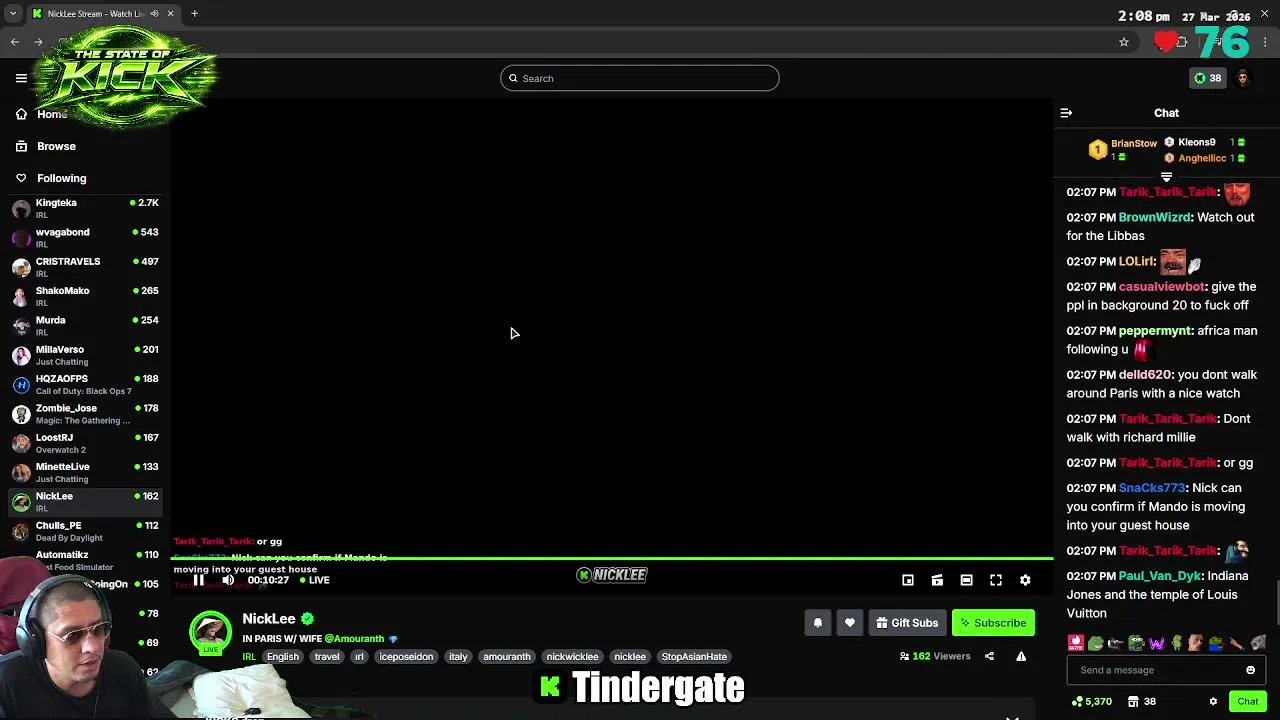The height and width of the screenshot is (720, 1280).
Task: Select NickLee channel in sidebar
Action: pyautogui.click(x=85, y=502)
